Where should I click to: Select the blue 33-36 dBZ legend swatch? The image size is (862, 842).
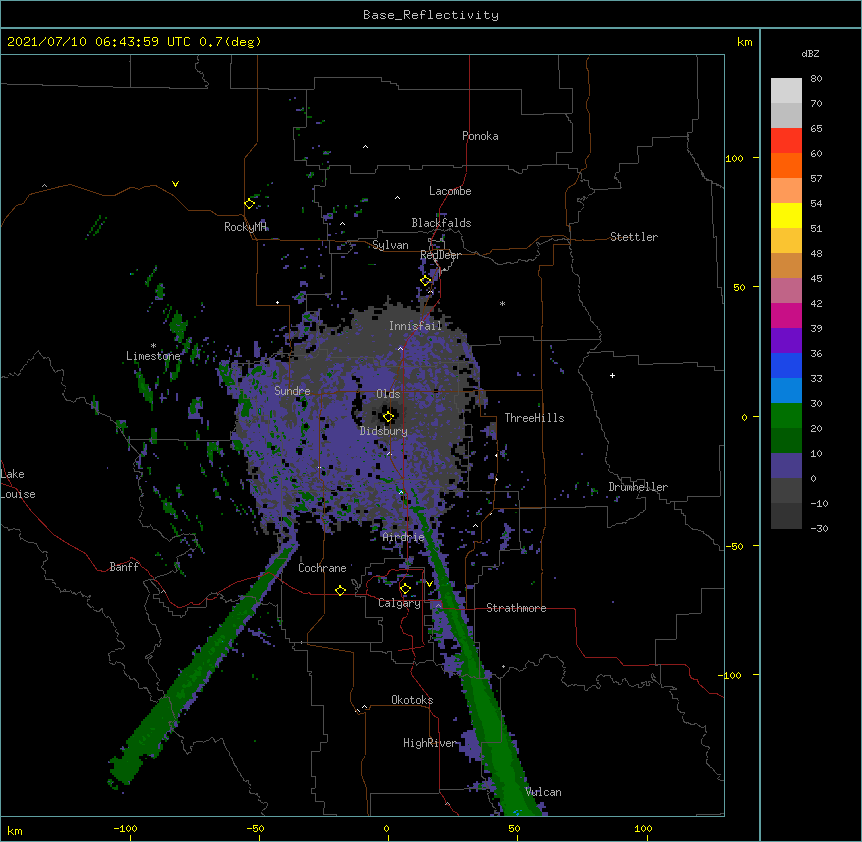point(786,365)
